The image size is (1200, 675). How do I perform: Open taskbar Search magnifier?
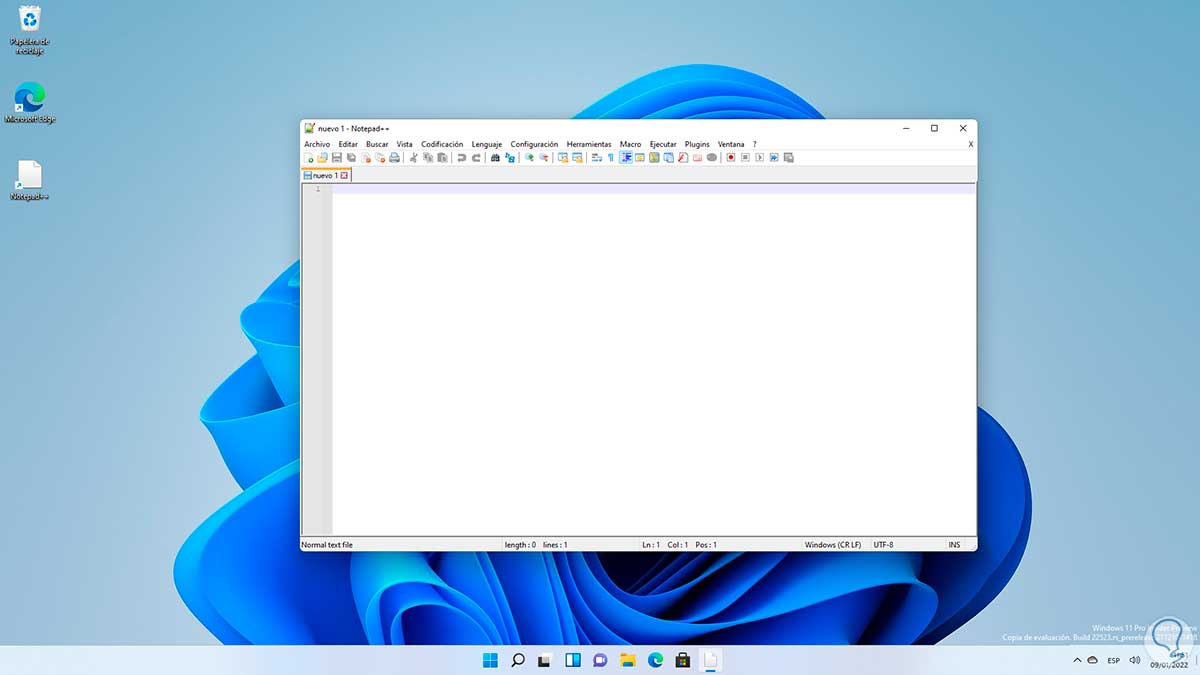[x=518, y=660]
